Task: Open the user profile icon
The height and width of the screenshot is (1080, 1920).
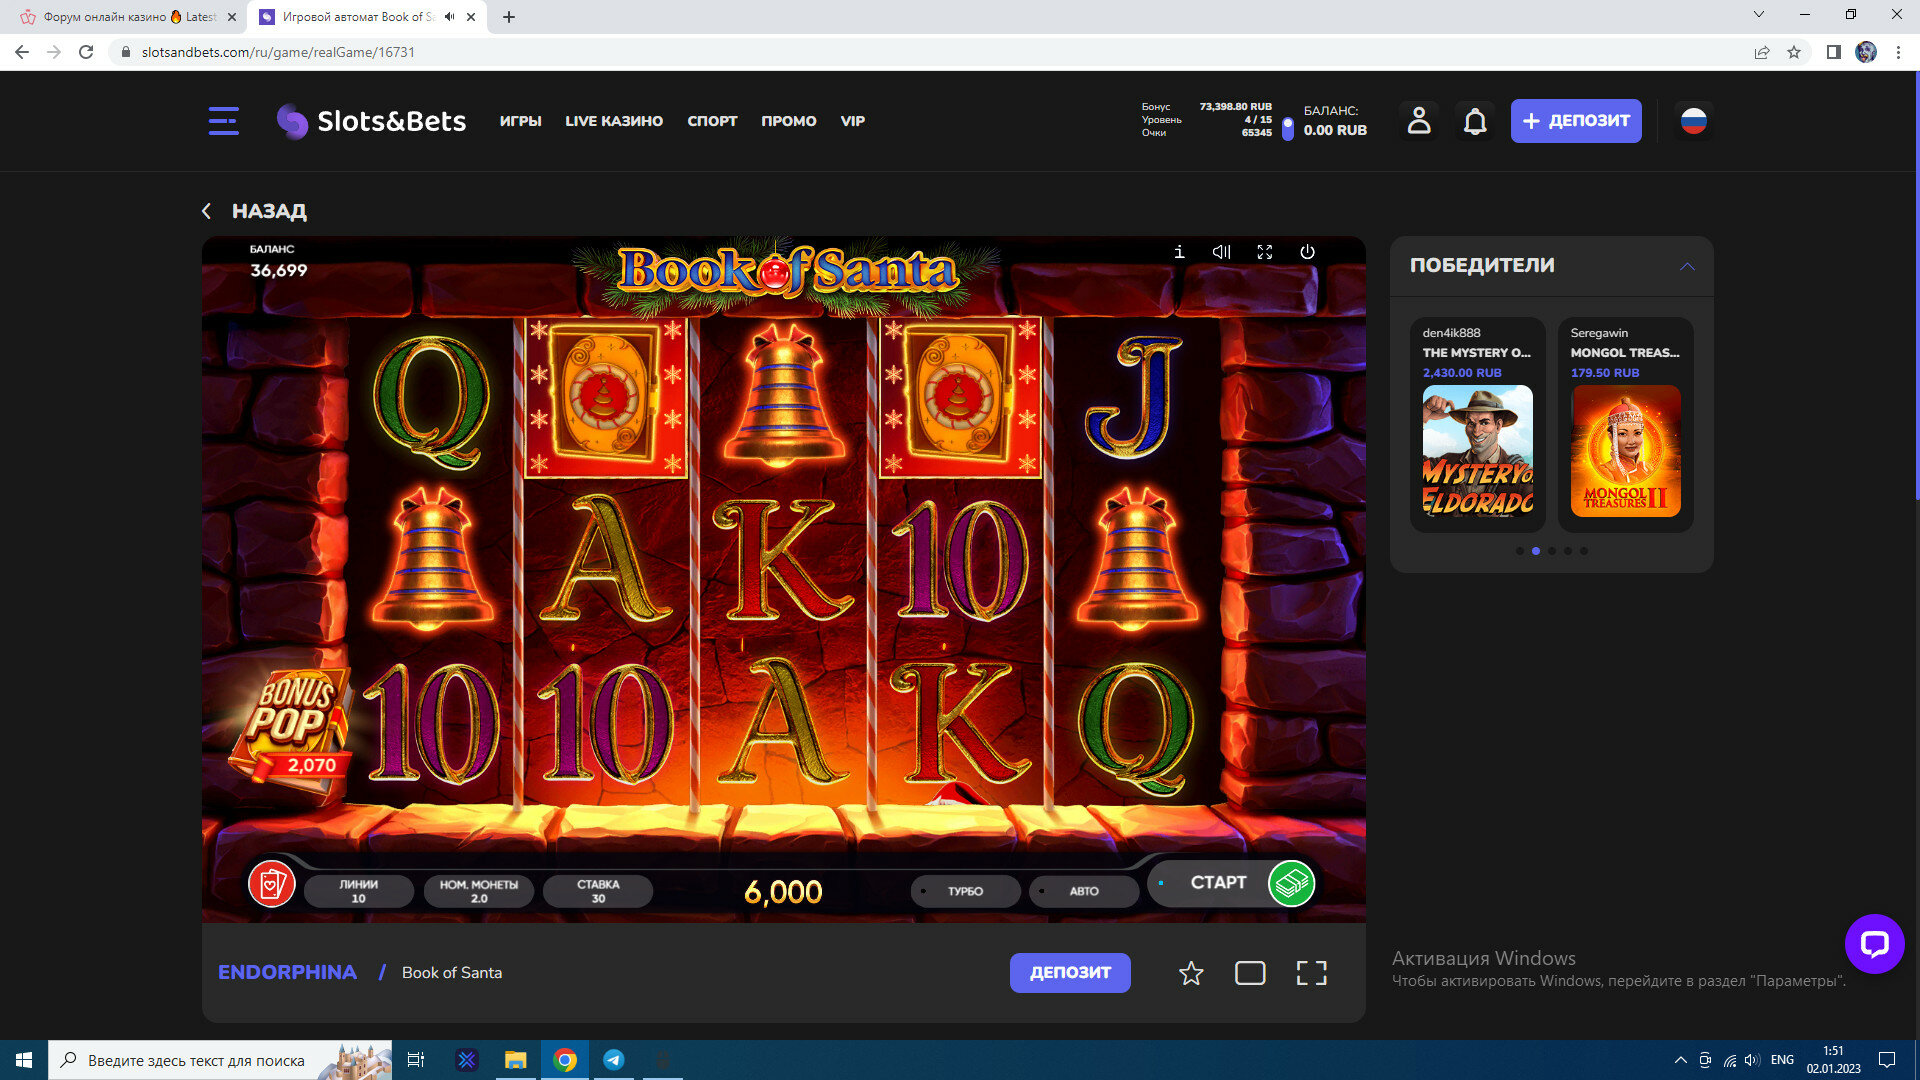Action: point(1418,121)
